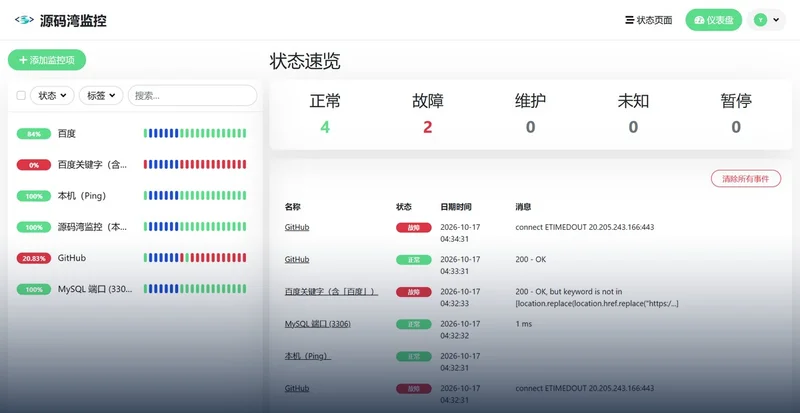Click the 20.83% uptime badge
800x413 pixels.
point(34,258)
